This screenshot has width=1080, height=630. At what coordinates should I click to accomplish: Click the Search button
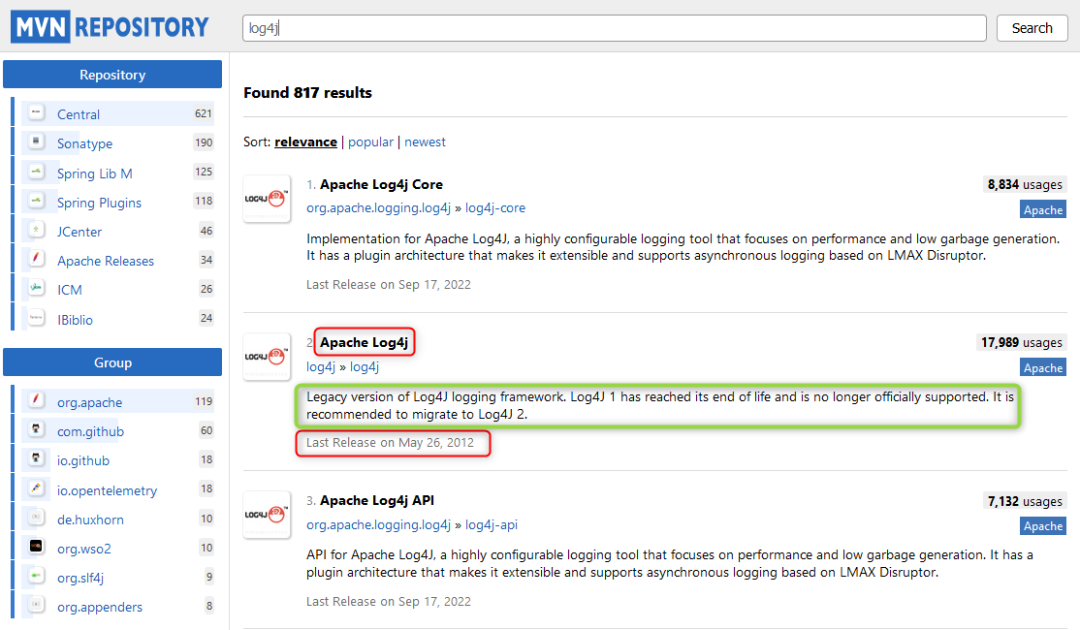pyautogui.click(x=1032, y=28)
